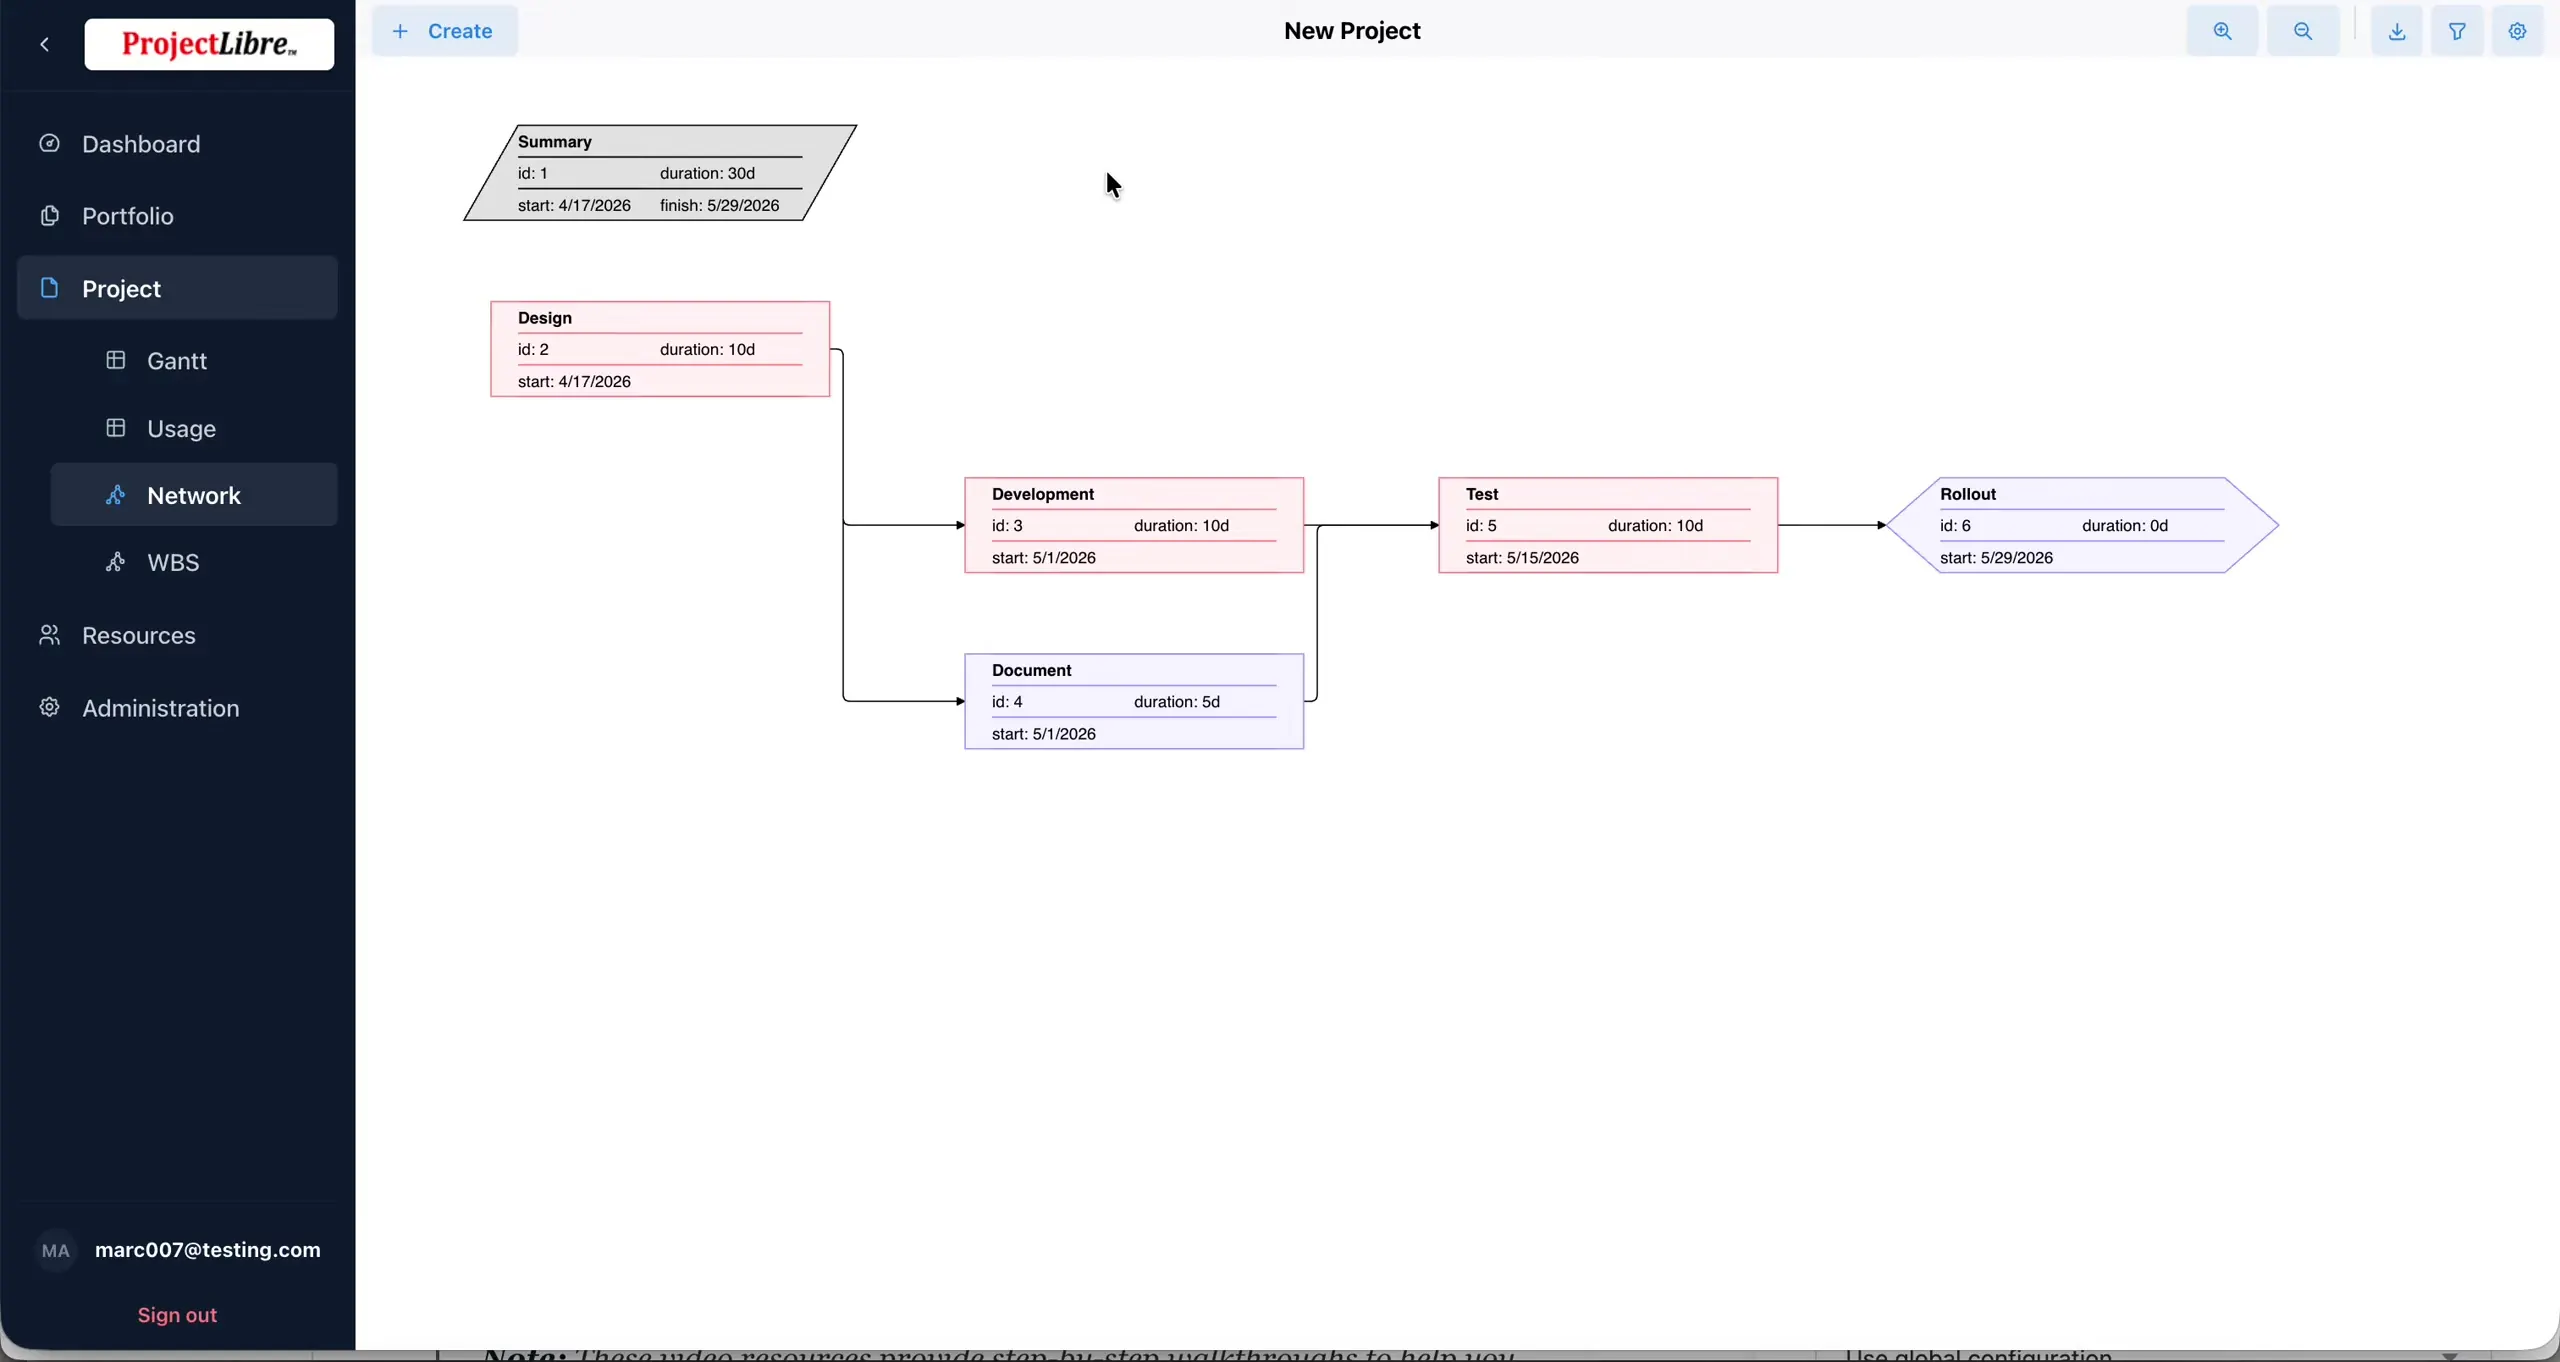This screenshot has width=2560, height=1362.
Task: Select the Summary task node
Action: point(660,173)
